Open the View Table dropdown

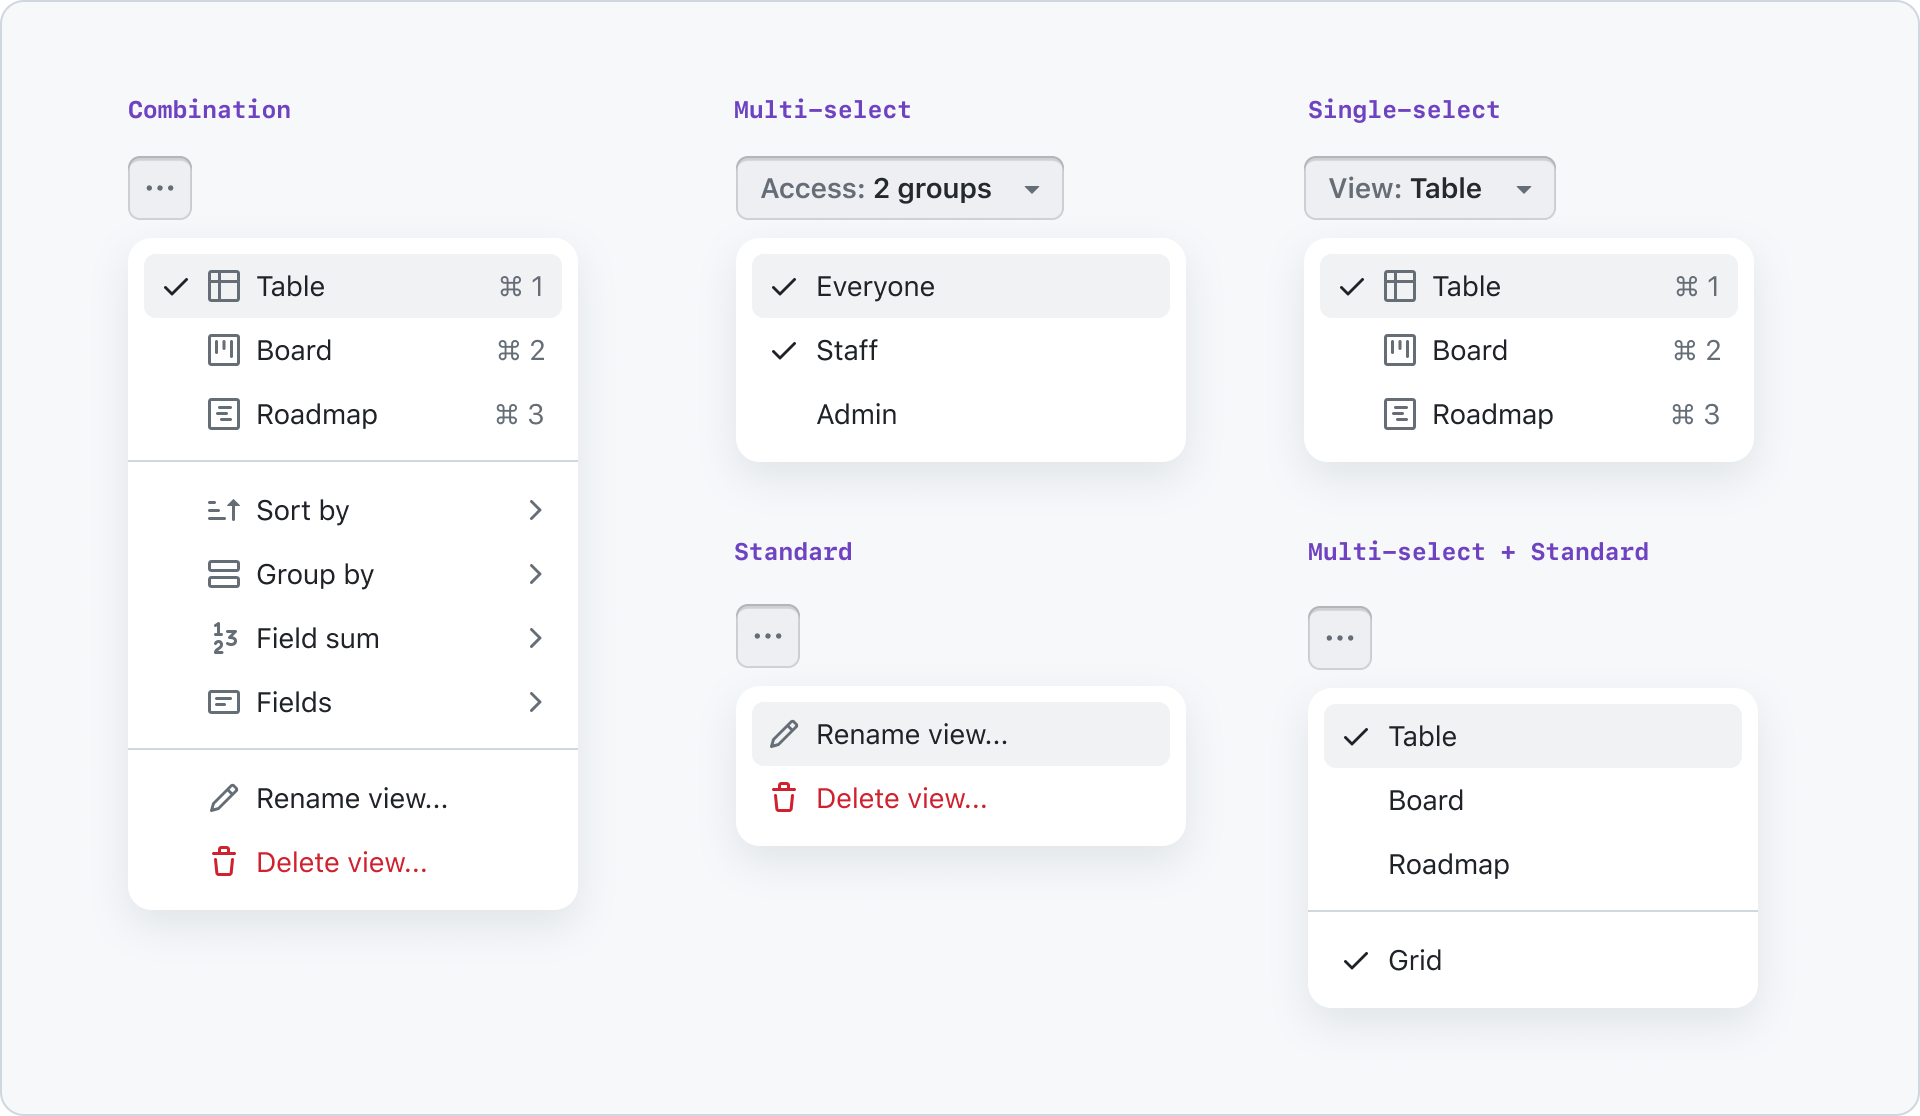[1427, 189]
